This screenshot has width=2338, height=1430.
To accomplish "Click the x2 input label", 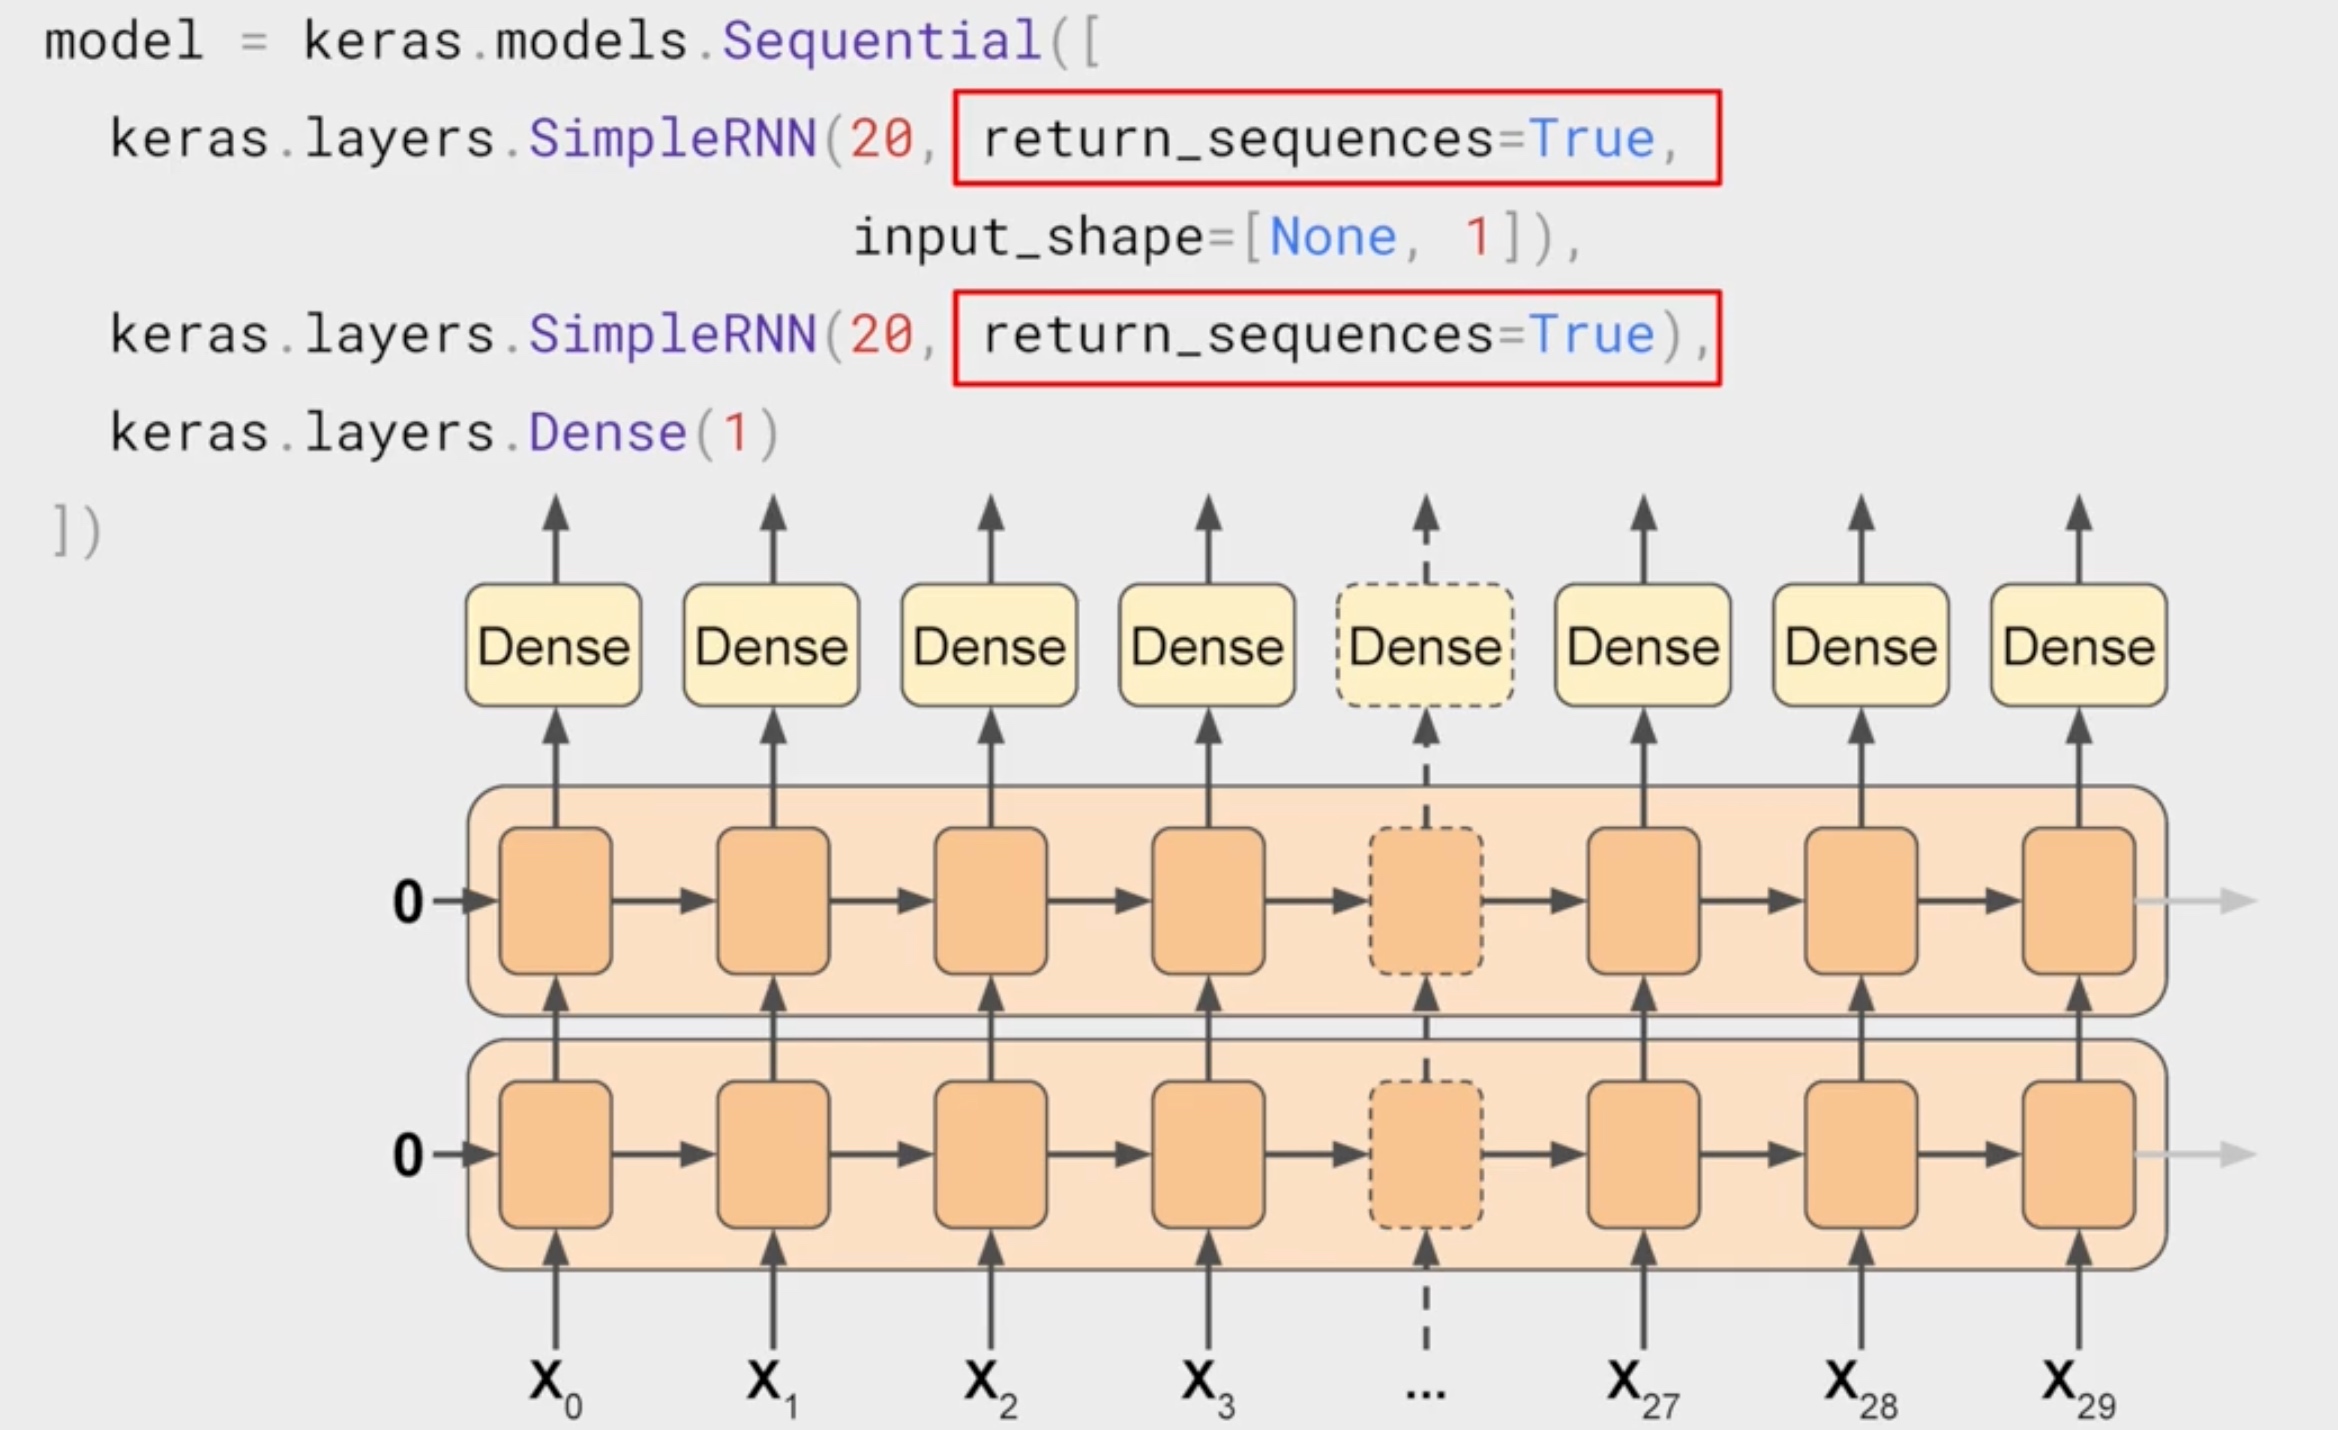I will click(x=991, y=1386).
